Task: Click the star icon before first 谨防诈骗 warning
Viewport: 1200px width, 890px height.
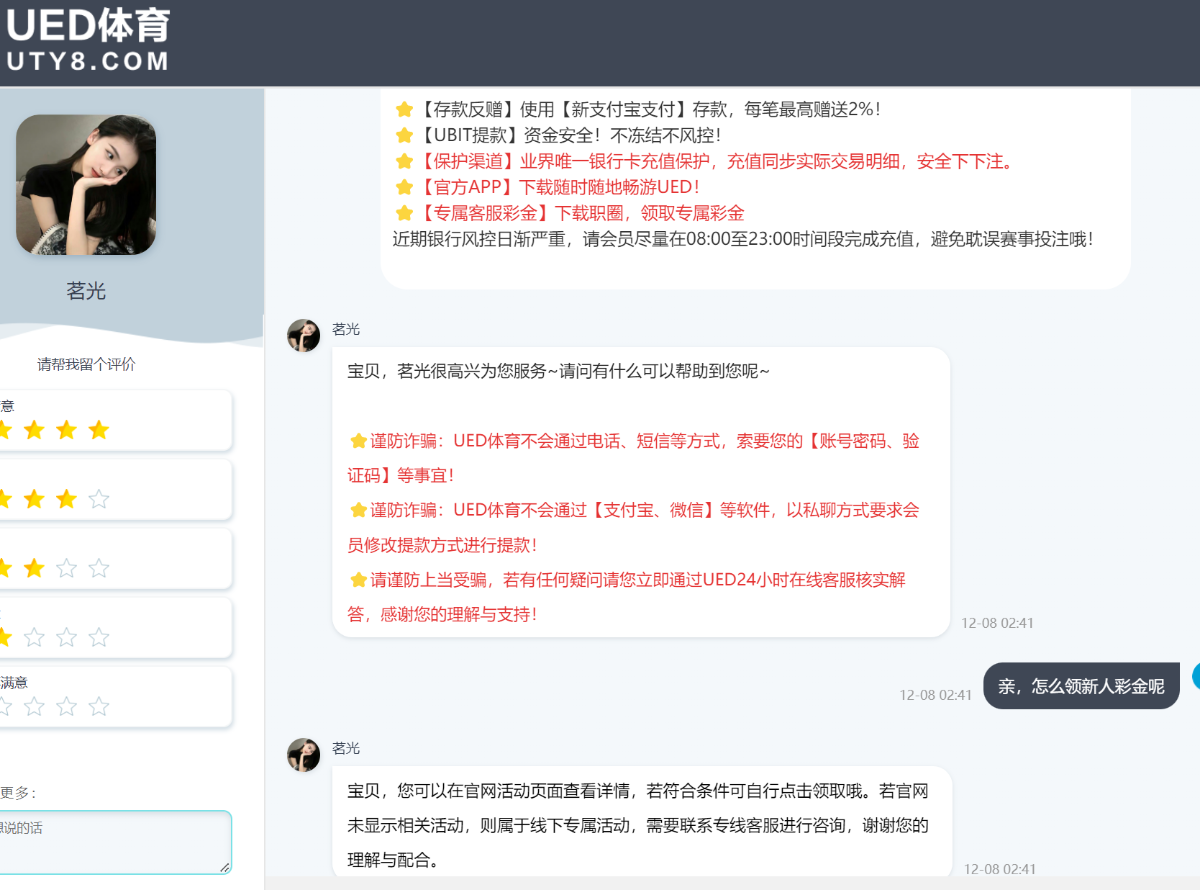Action: coord(358,441)
